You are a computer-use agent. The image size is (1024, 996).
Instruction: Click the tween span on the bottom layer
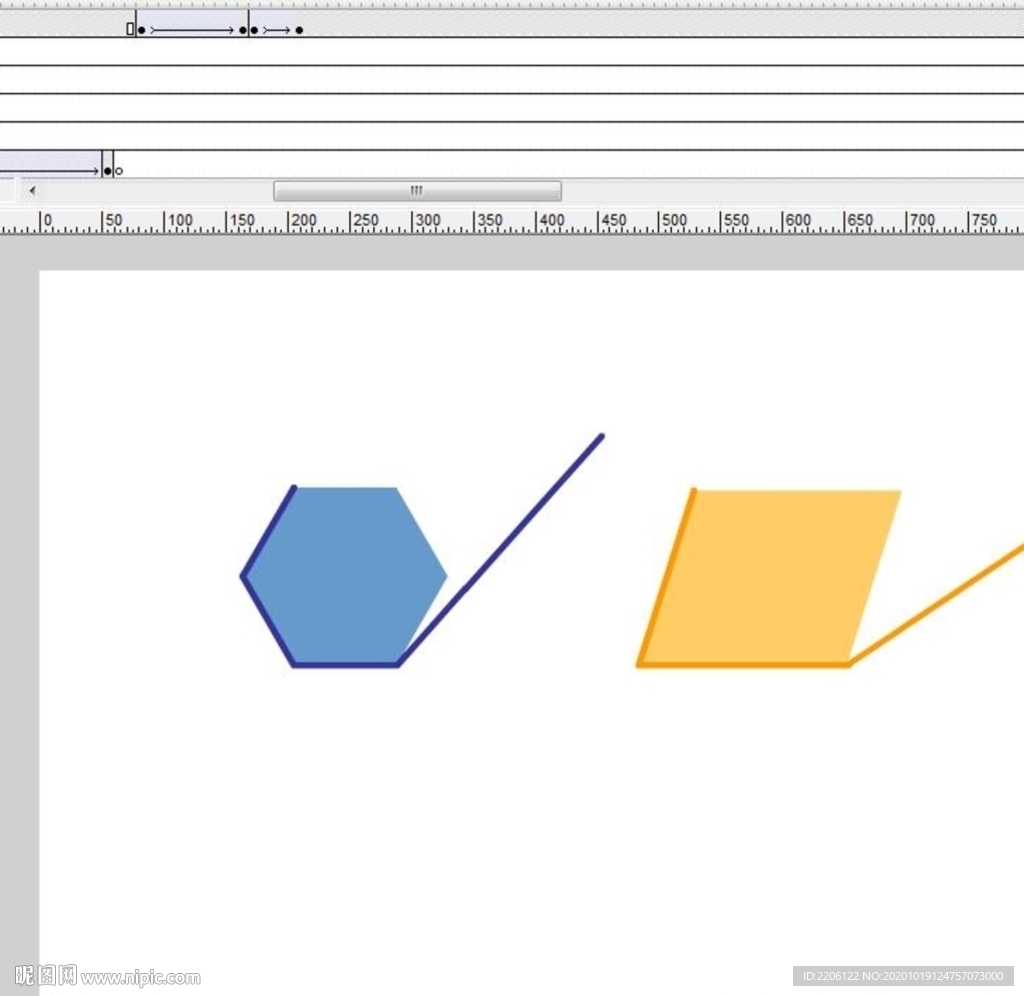(49, 164)
